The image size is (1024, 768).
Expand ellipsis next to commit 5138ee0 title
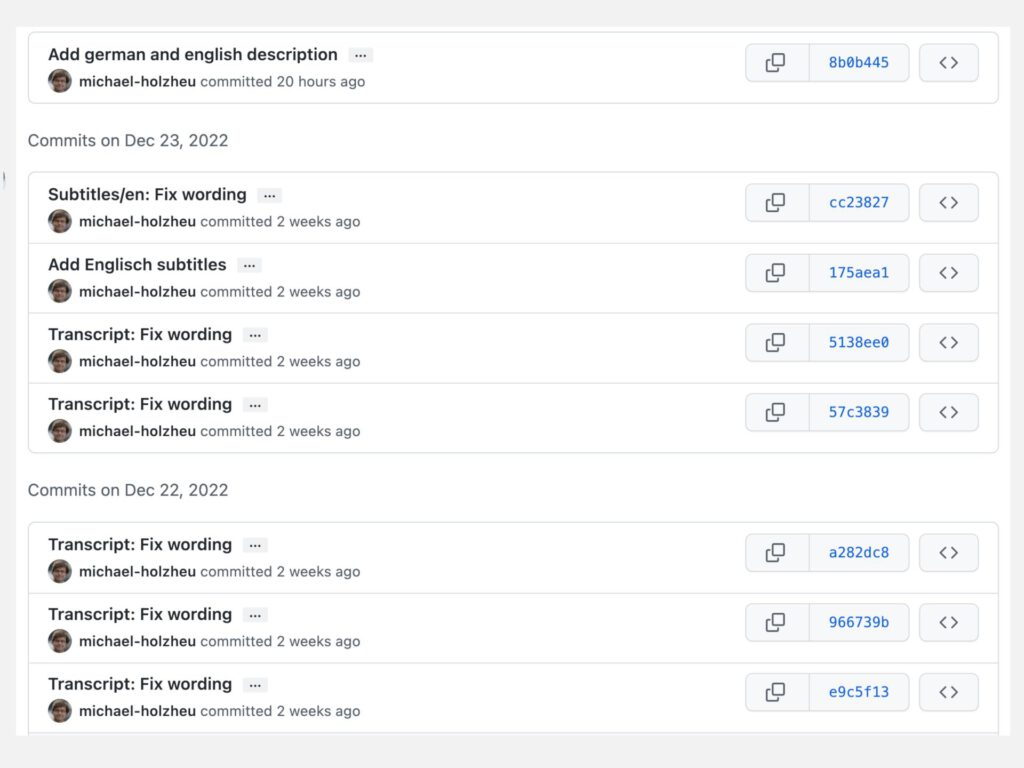[255, 335]
